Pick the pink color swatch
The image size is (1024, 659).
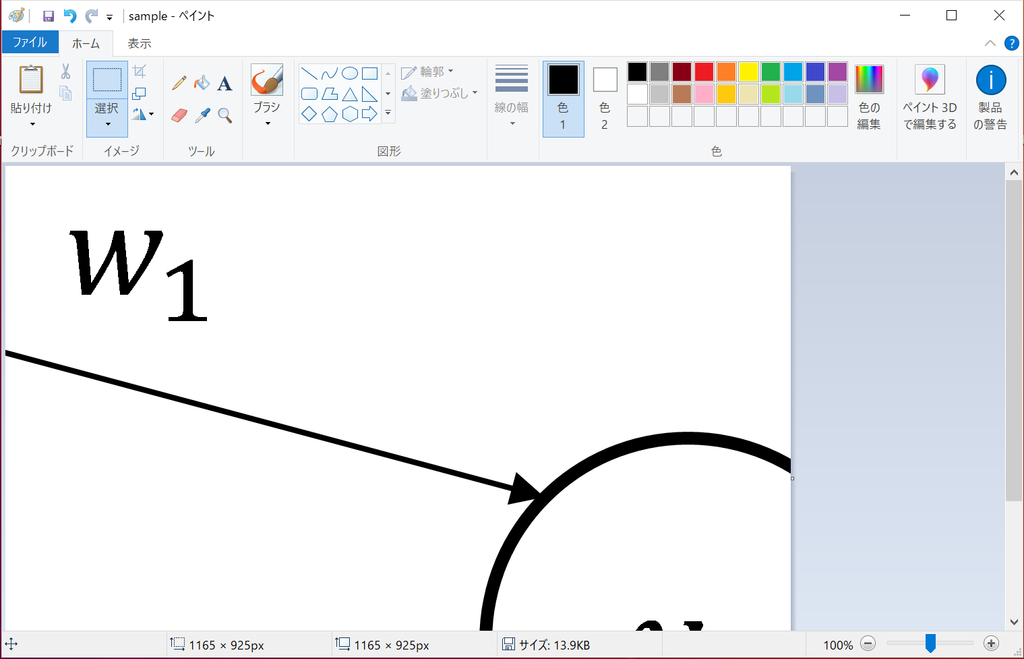(x=704, y=94)
